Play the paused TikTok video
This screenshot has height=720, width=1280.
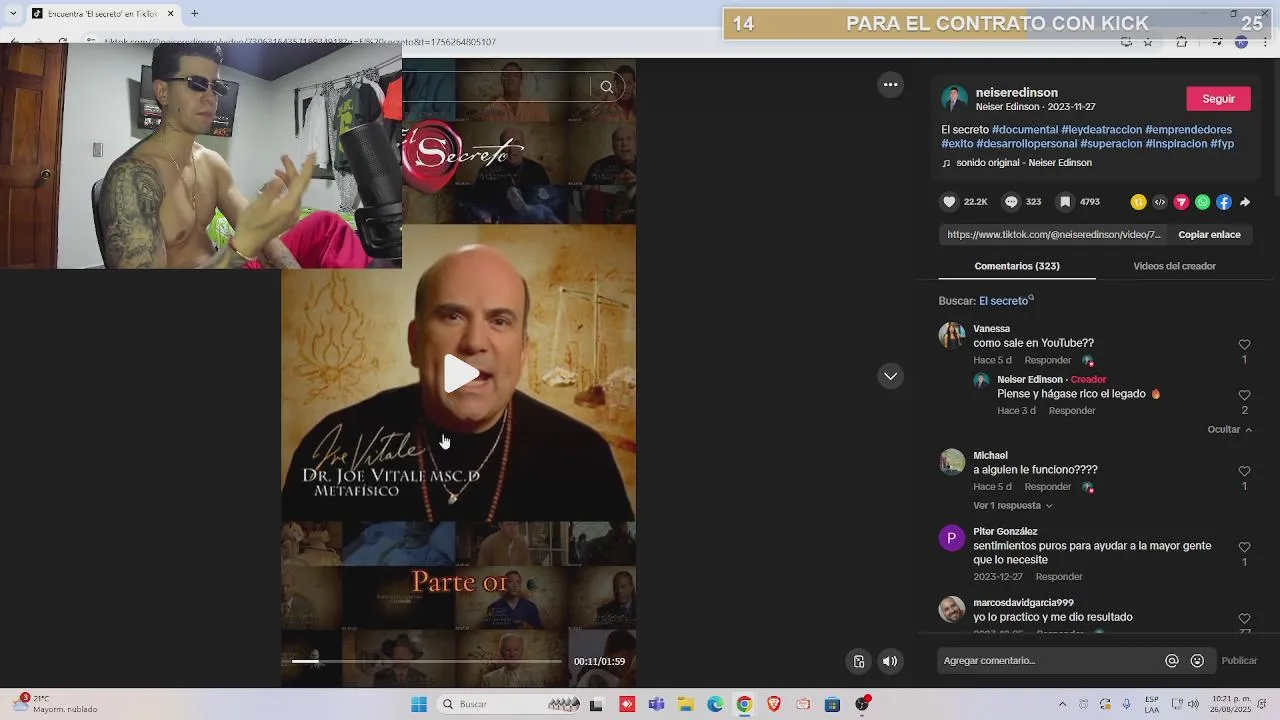coord(461,374)
